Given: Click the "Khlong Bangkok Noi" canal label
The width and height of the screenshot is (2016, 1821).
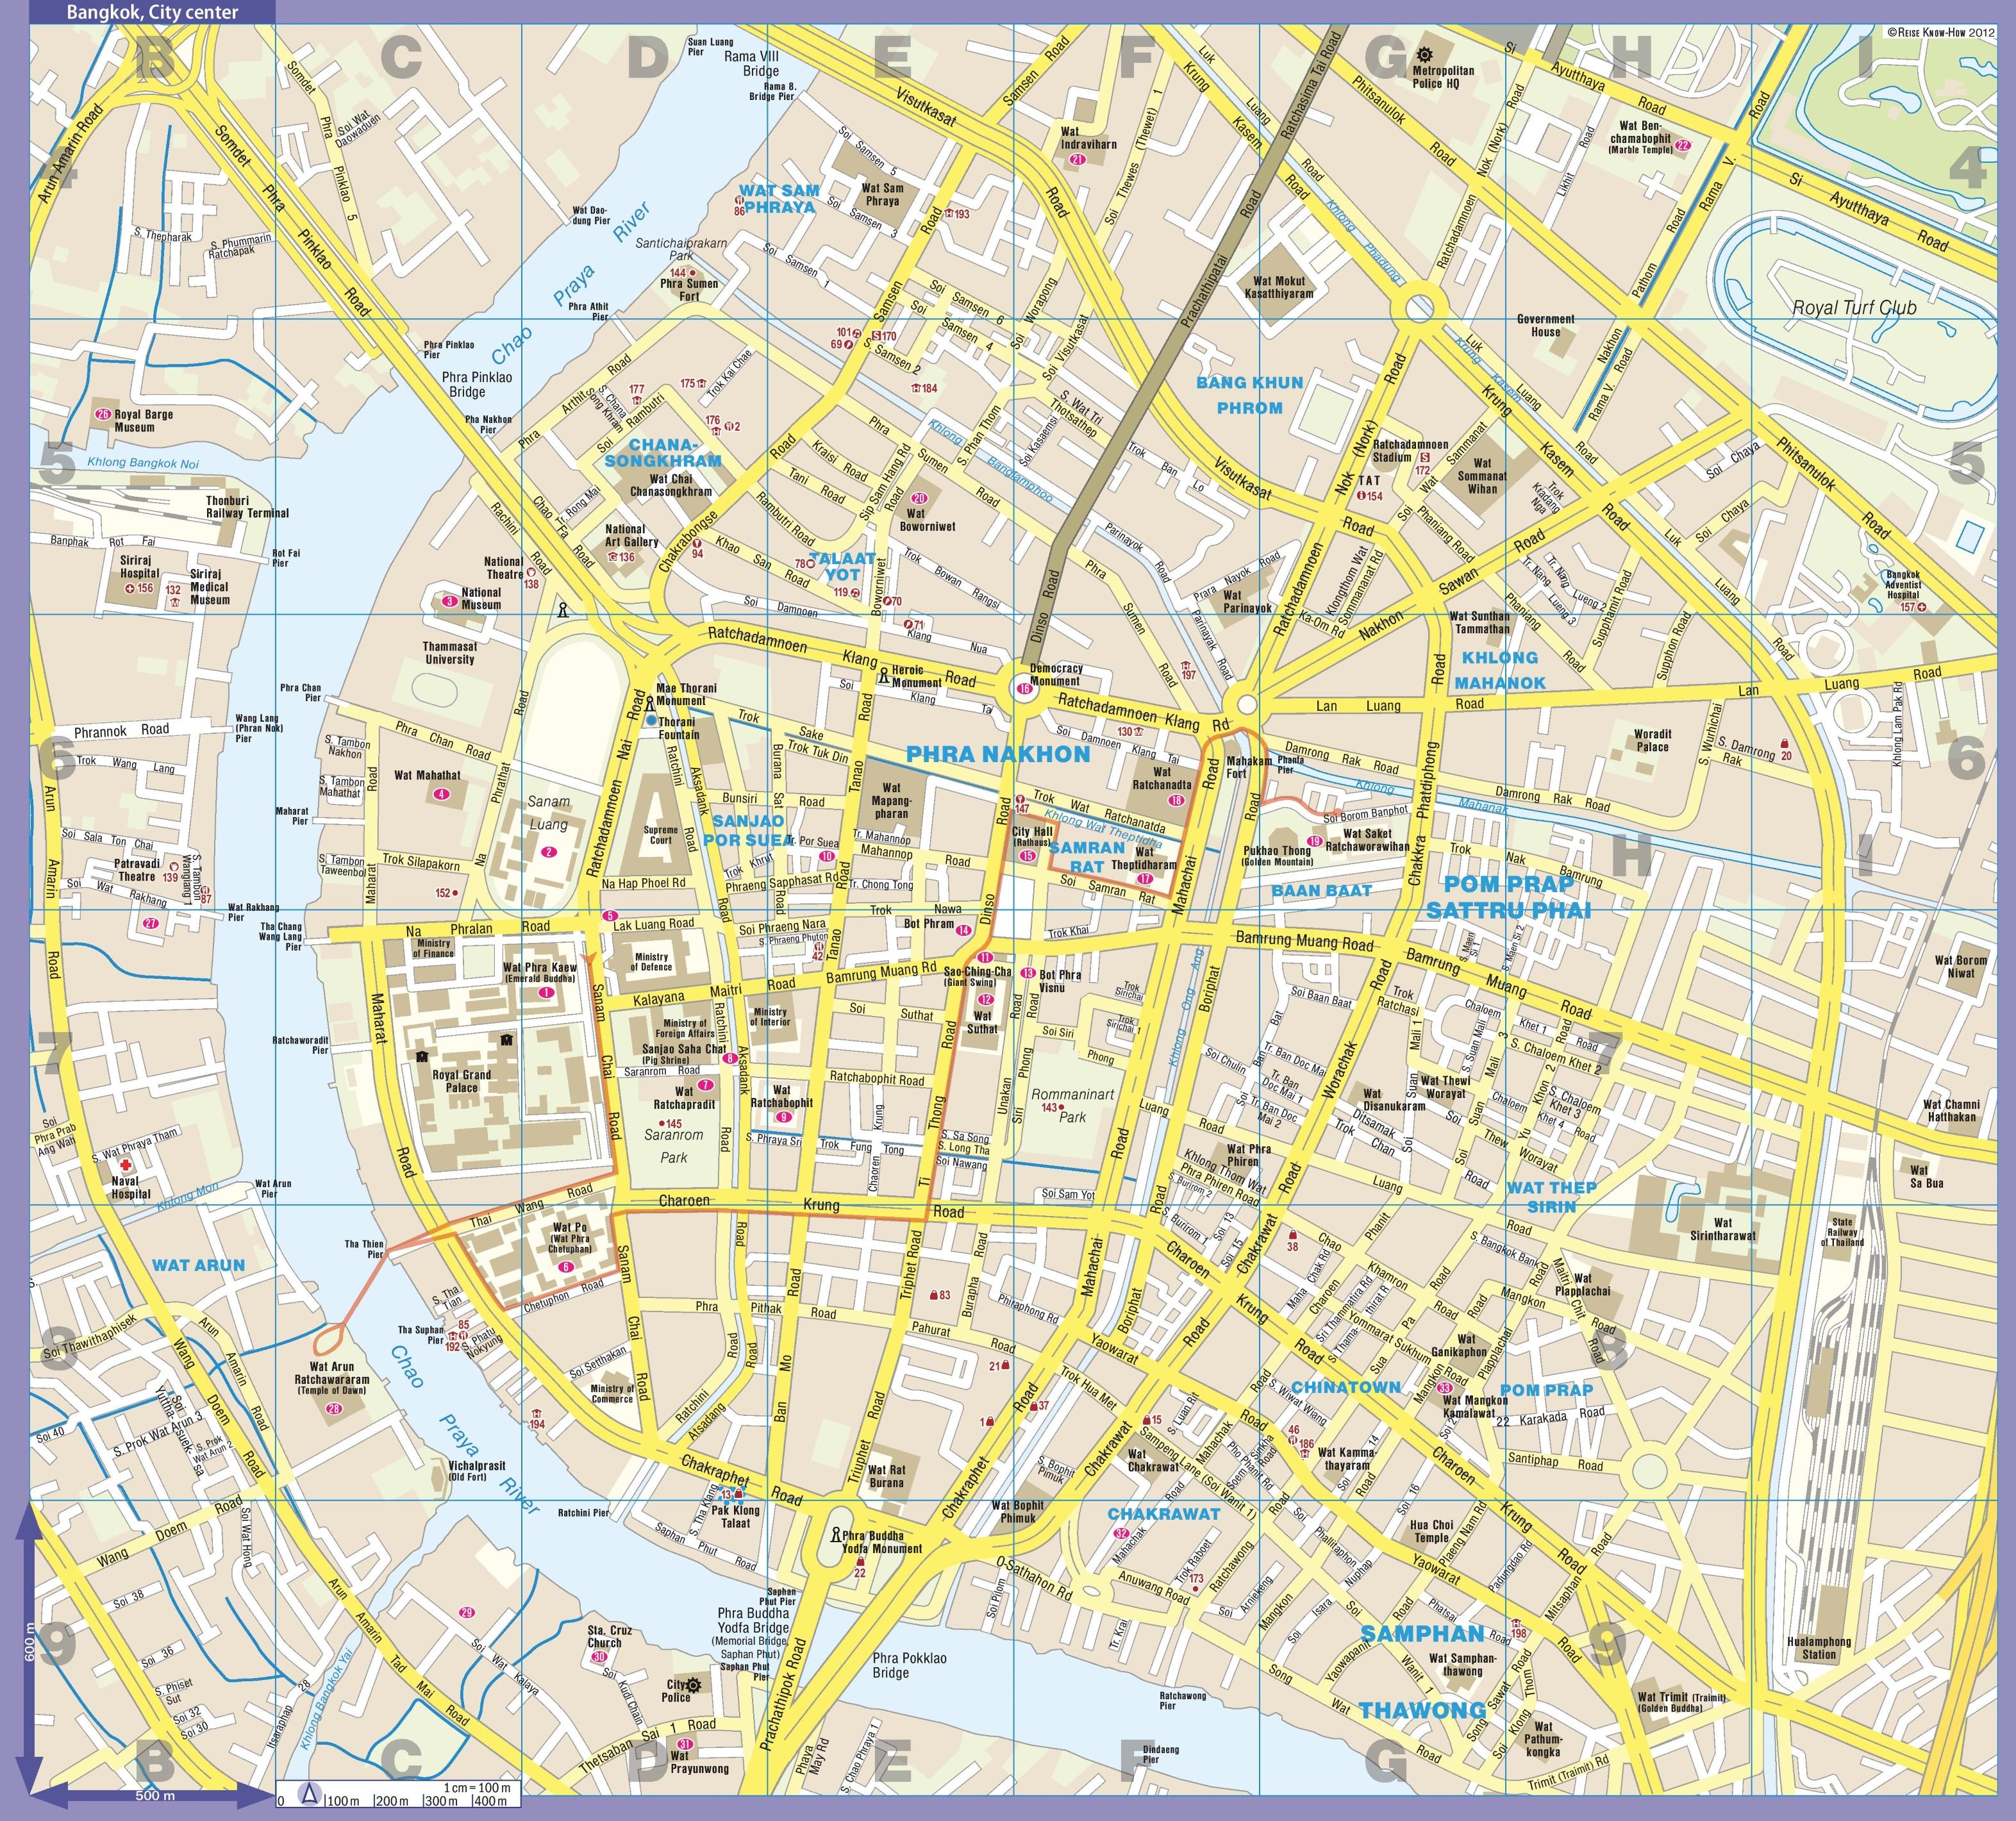Looking at the screenshot, I should click(x=143, y=463).
